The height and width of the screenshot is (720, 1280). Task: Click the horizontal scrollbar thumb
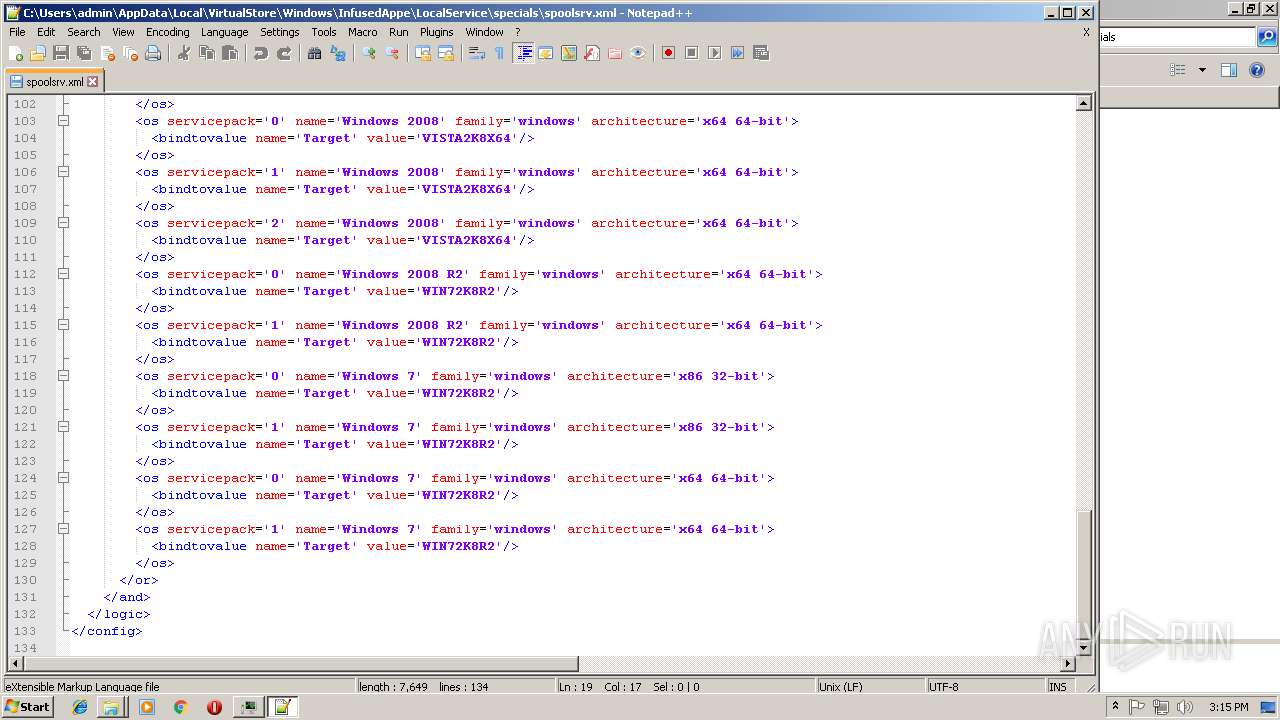coord(301,663)
